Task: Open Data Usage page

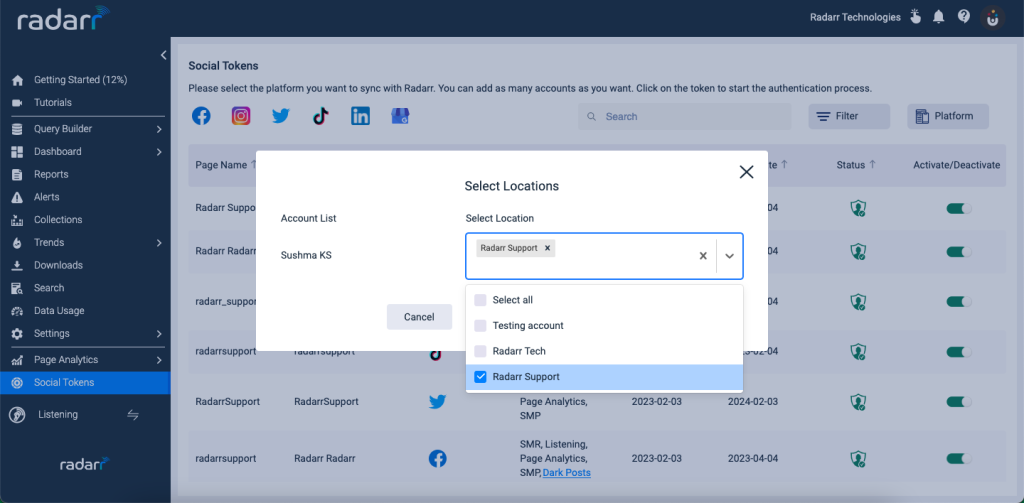Action: tap(59, 310)
